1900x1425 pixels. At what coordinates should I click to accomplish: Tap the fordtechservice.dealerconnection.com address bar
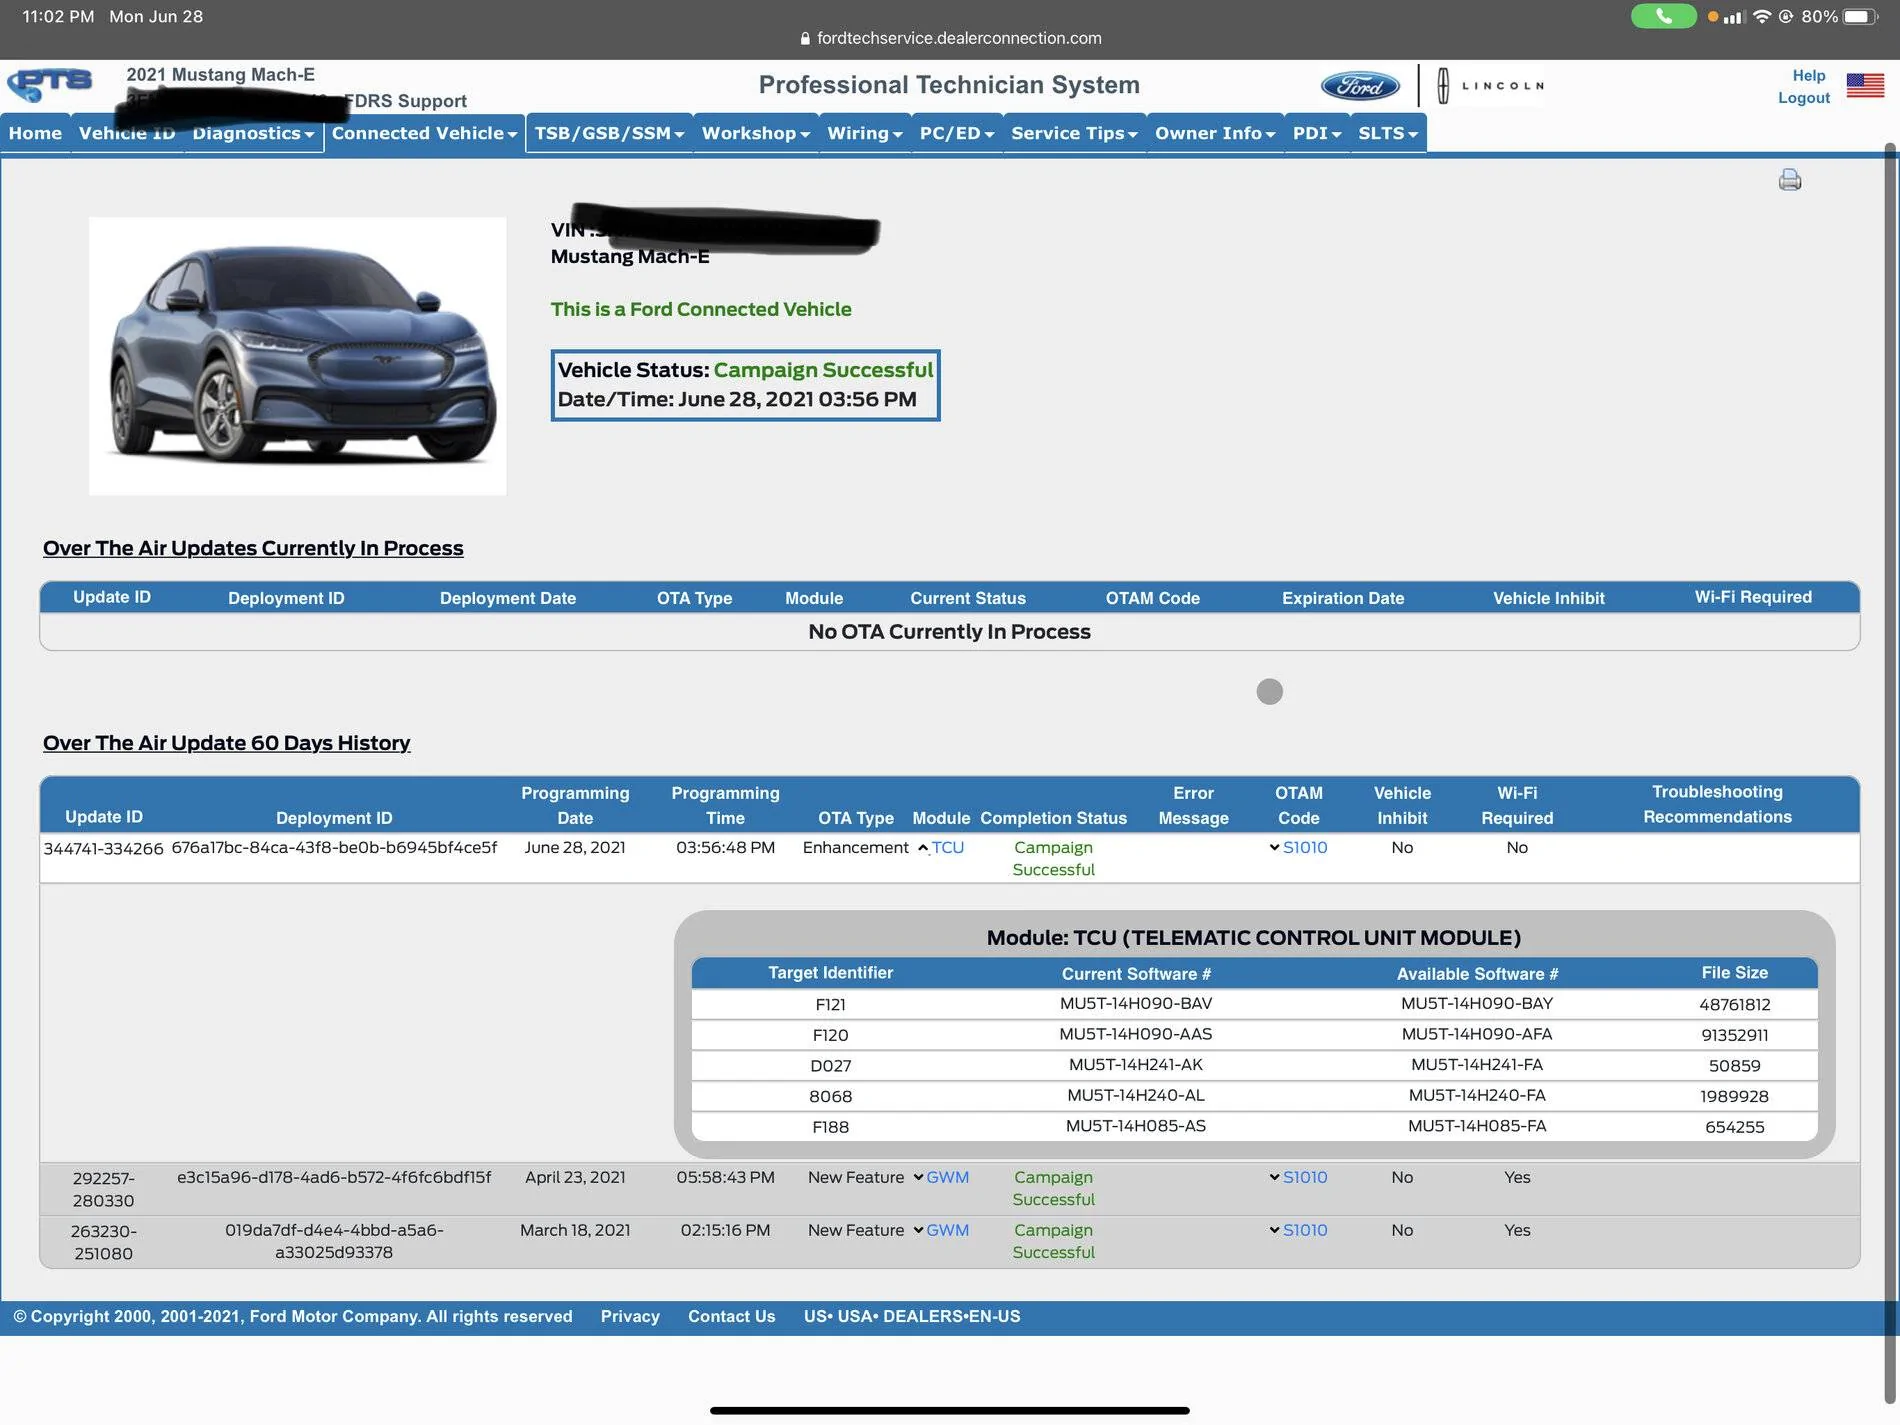point(950,38)
